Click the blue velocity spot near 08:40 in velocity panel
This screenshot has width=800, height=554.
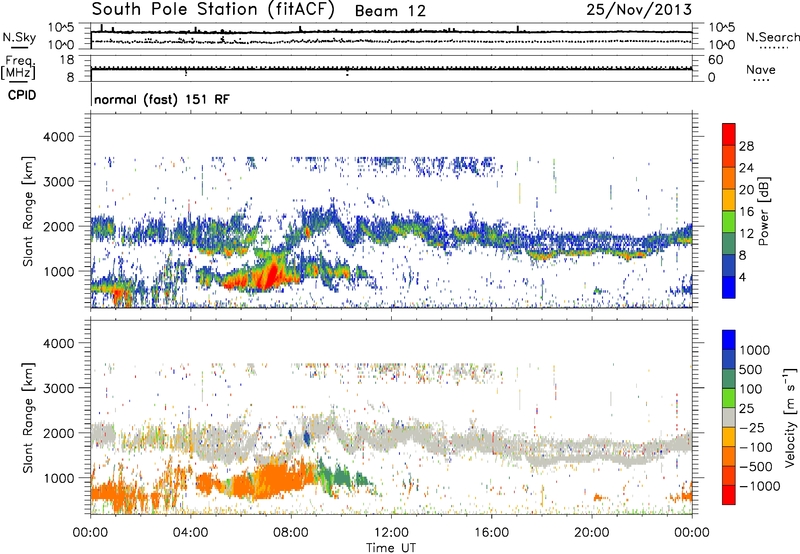pyautogui.click(x=307, y=437)
